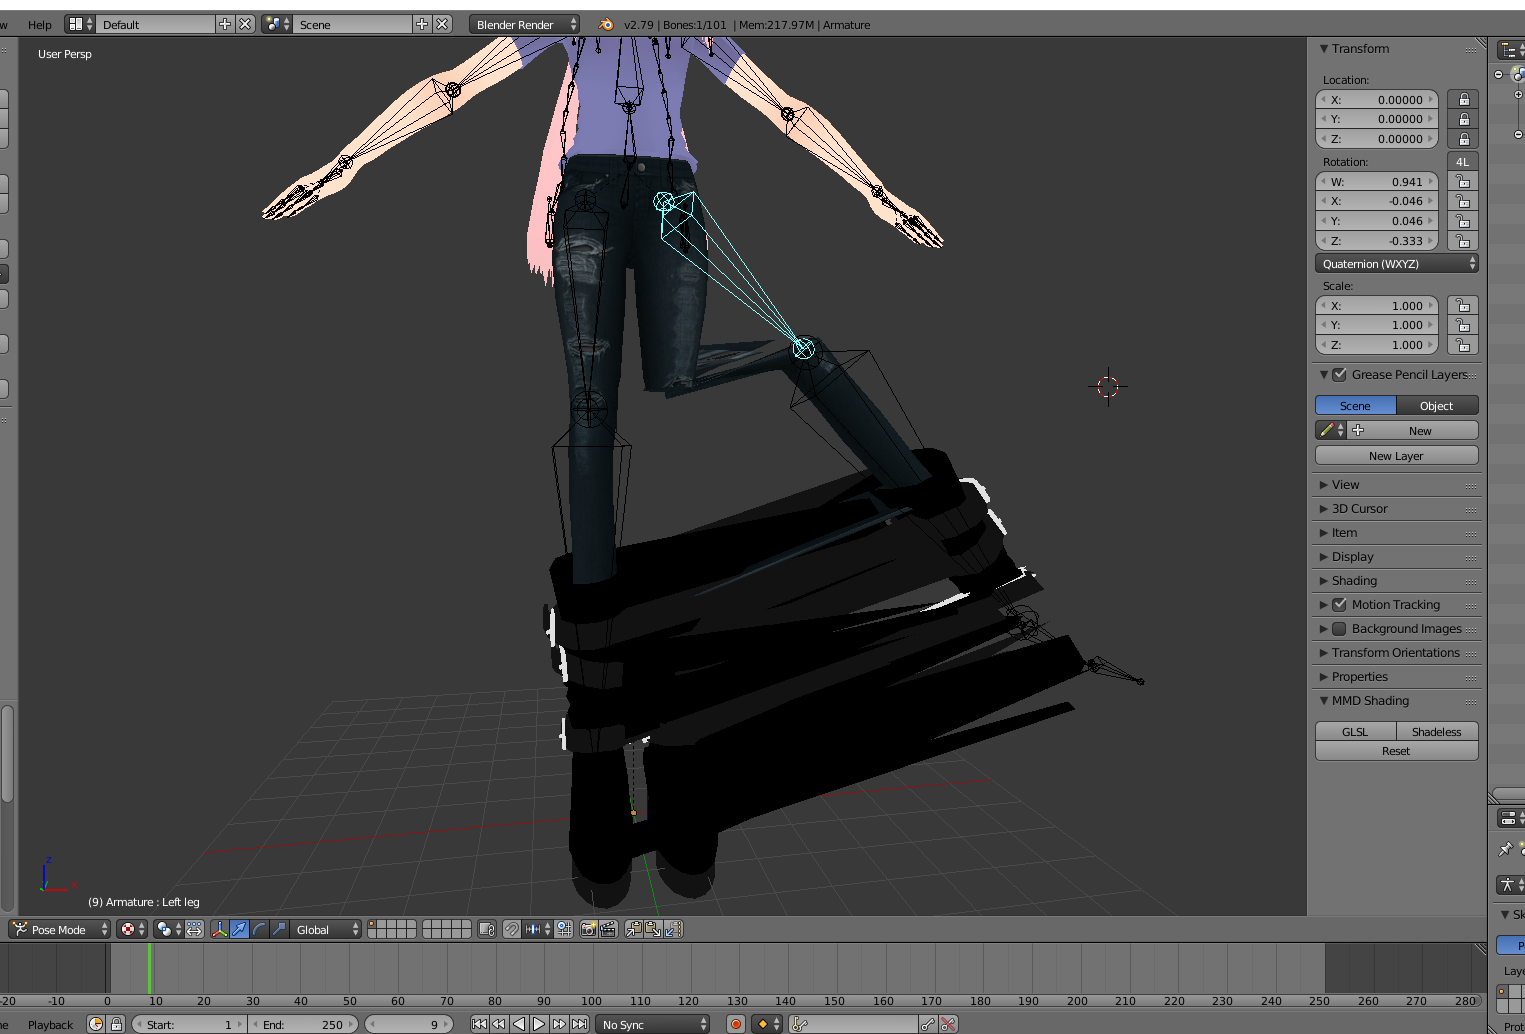This screenshot has height=1034, width=1525.
Task: Play the animation forward
Action: click(539, 1024)
